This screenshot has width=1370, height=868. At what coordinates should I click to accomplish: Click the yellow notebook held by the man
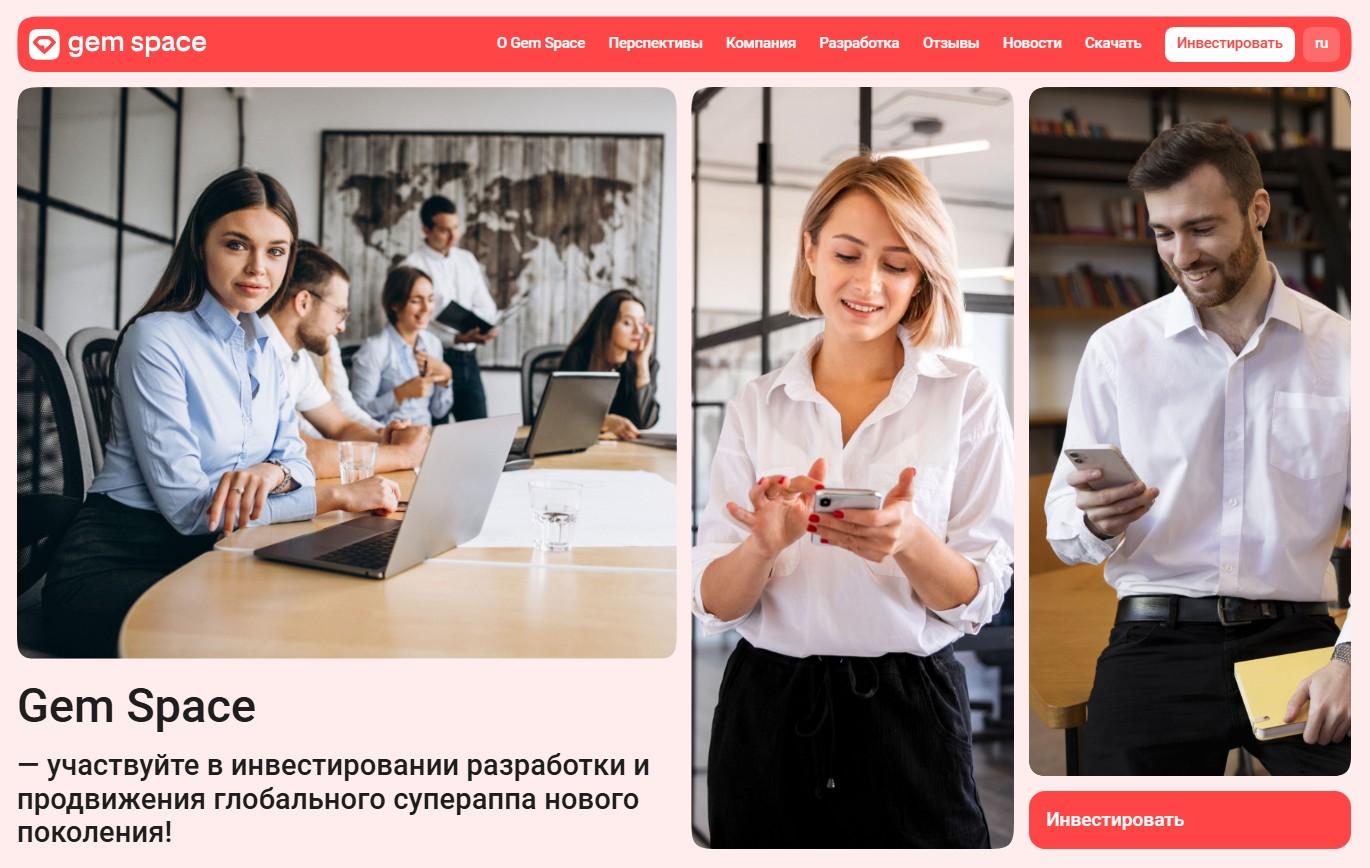[x=1285, y=692]
